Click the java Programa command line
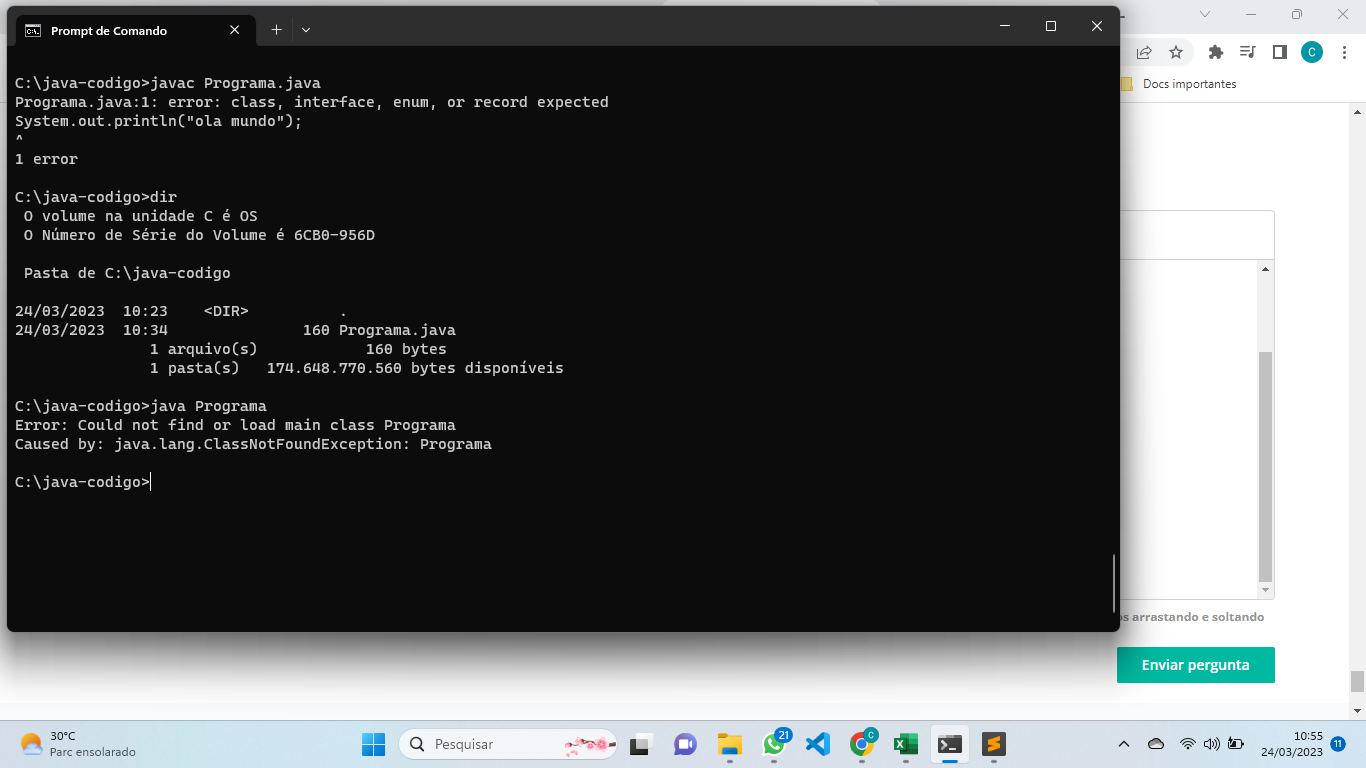The image size is (1366, 768). coord(141,406)
